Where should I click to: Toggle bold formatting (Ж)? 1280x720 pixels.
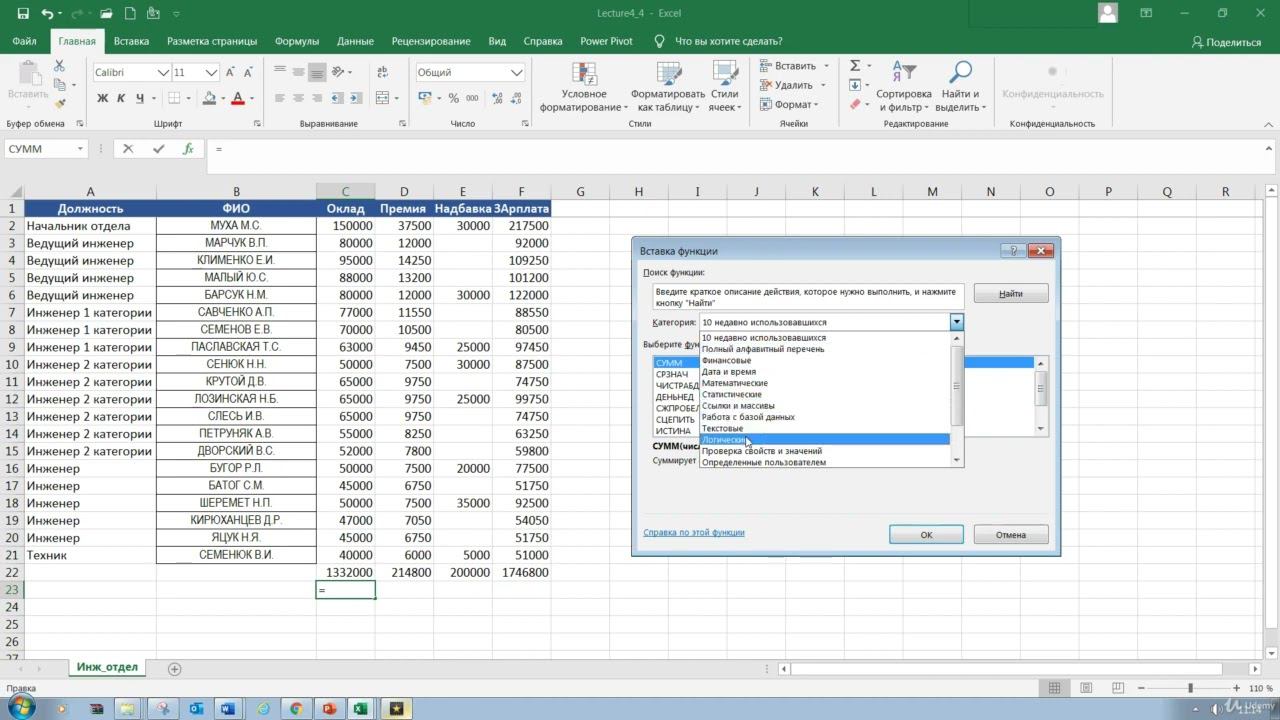click(102, 98)
